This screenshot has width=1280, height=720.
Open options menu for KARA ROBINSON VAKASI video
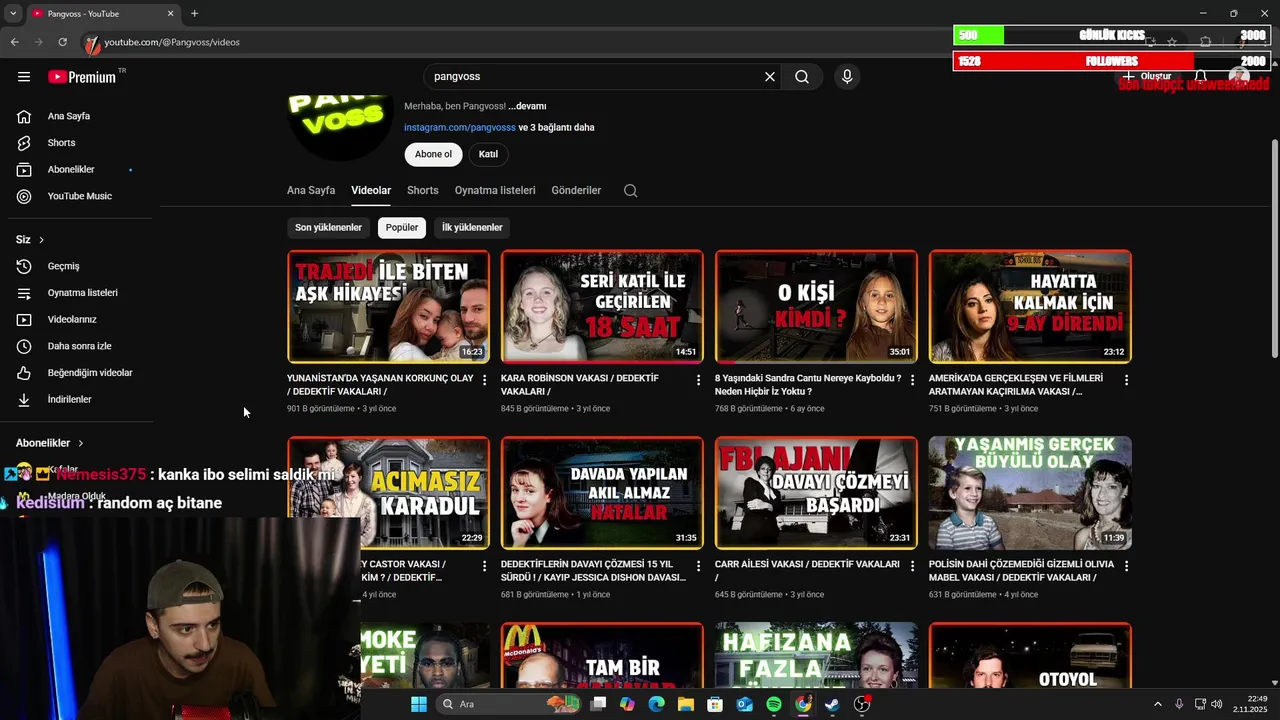click(699, 380)
